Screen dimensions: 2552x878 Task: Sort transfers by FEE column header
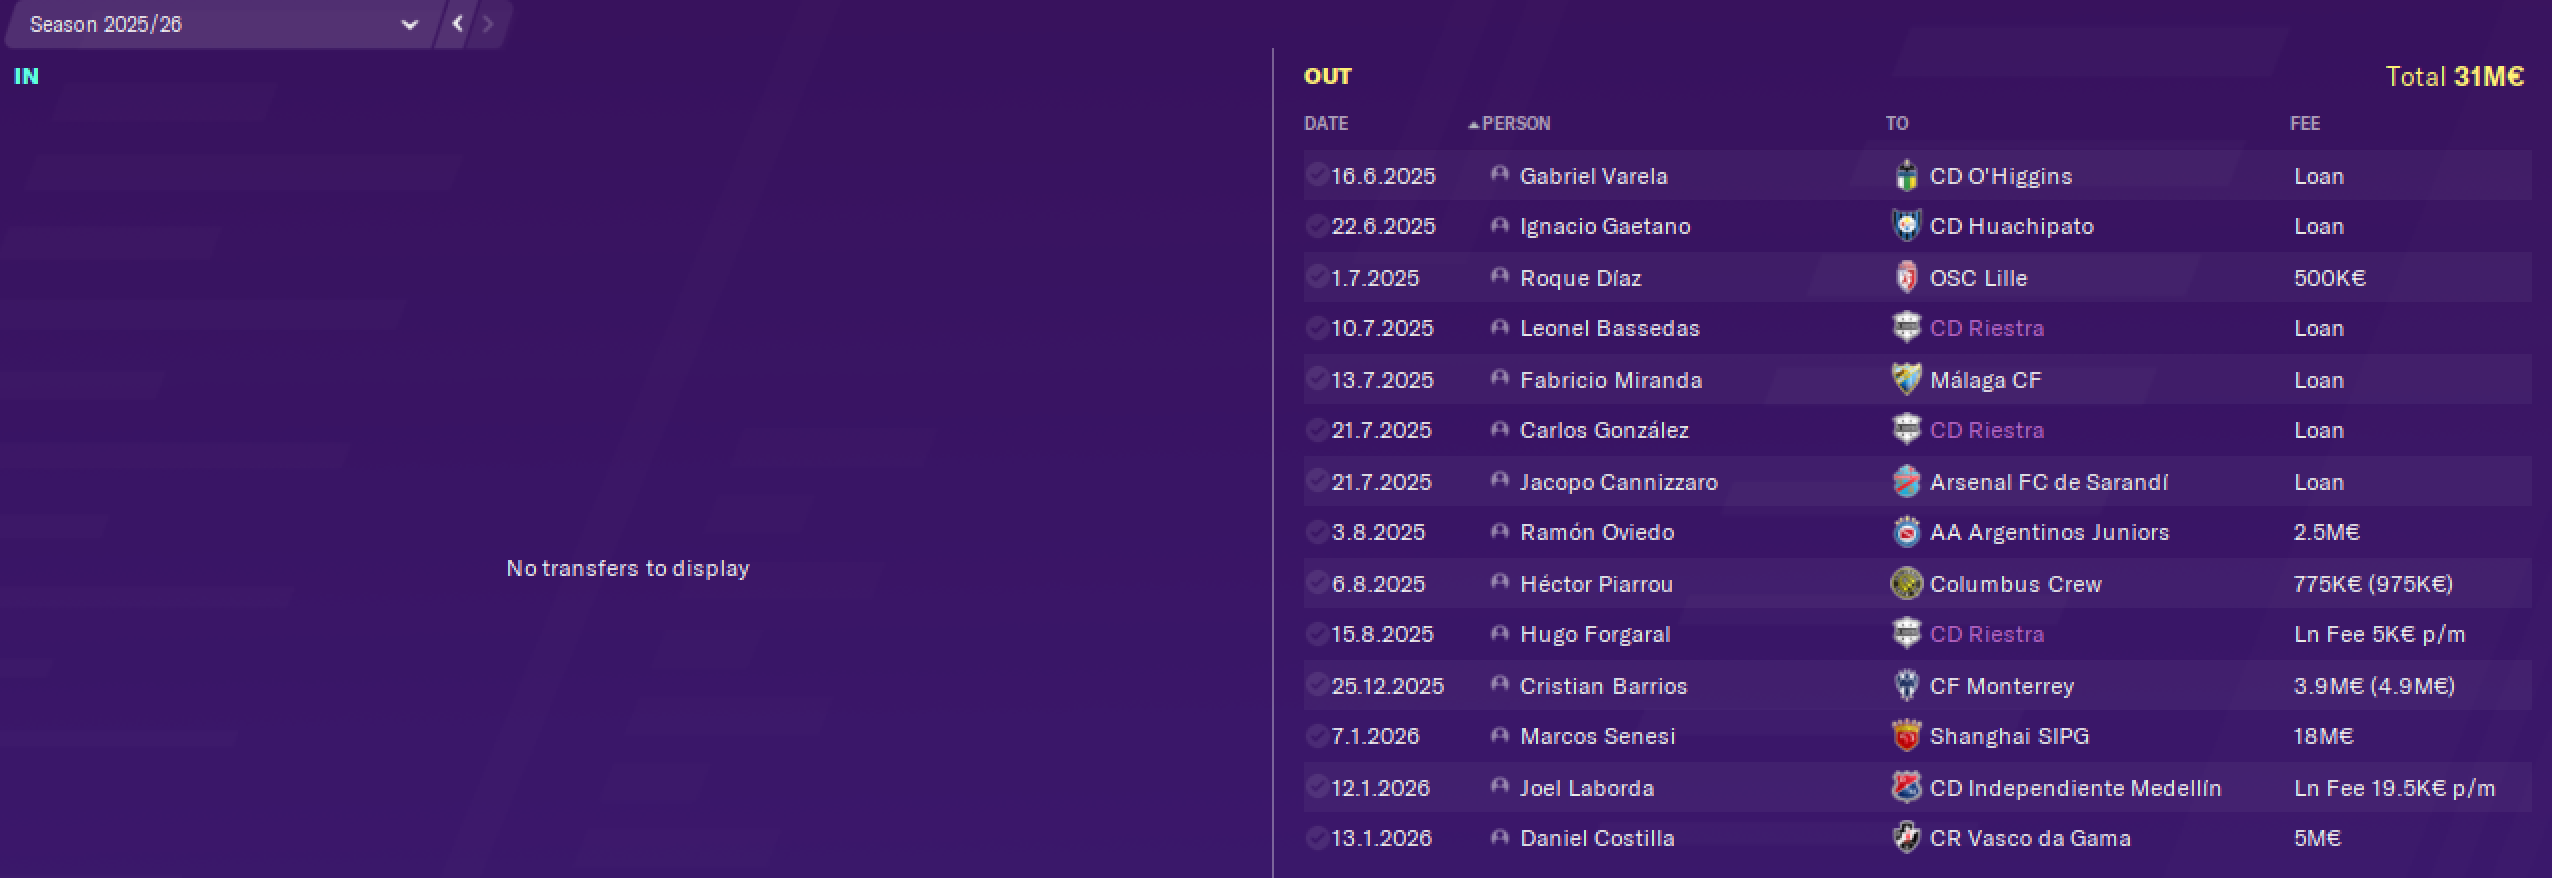click(2305, 124)
